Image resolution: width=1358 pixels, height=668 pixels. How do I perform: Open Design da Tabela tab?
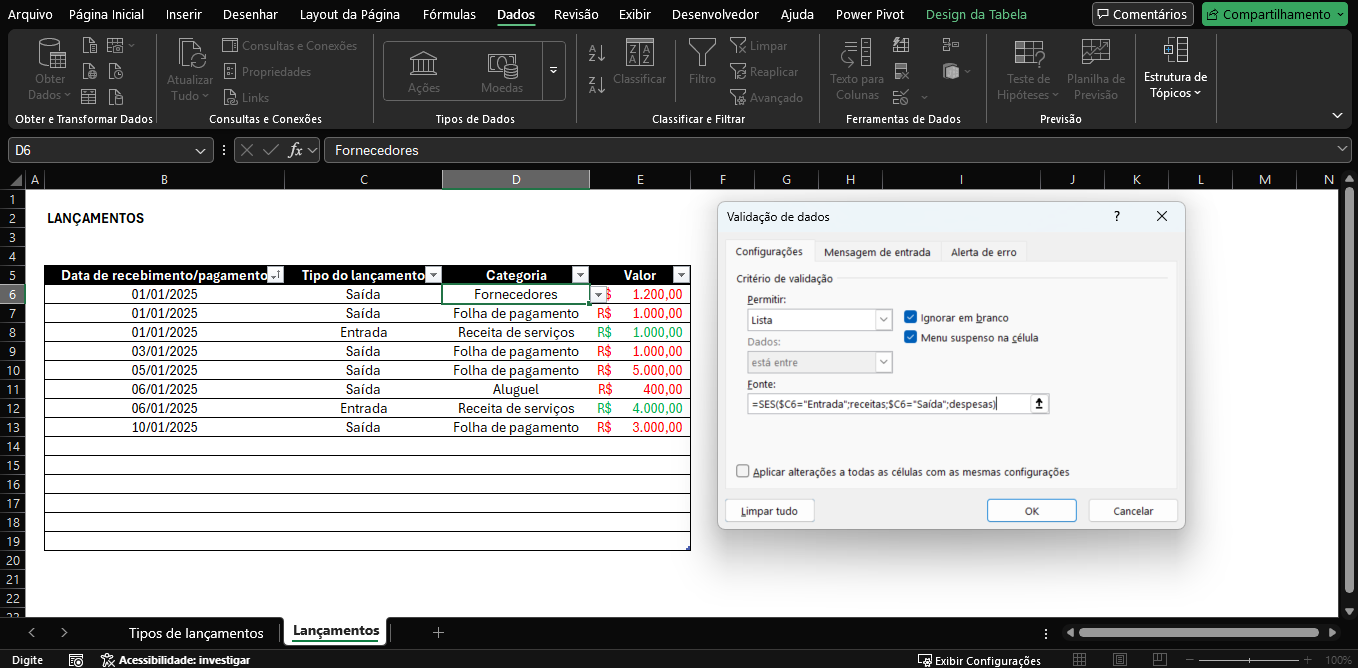(x=974, y=14)
